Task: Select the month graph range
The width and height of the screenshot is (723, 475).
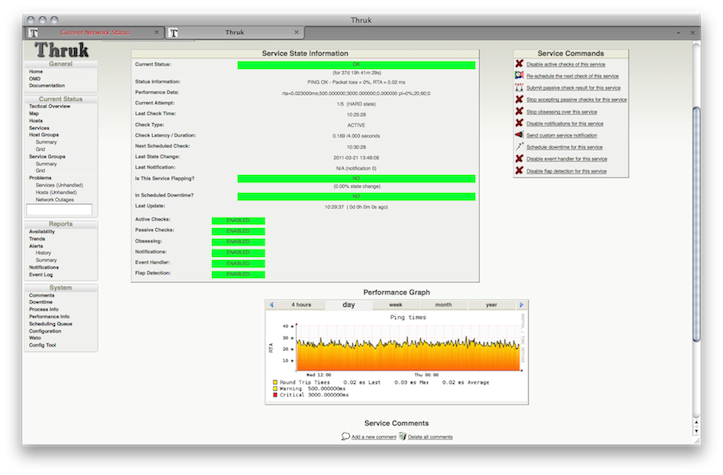Action: tap(443, 305)
